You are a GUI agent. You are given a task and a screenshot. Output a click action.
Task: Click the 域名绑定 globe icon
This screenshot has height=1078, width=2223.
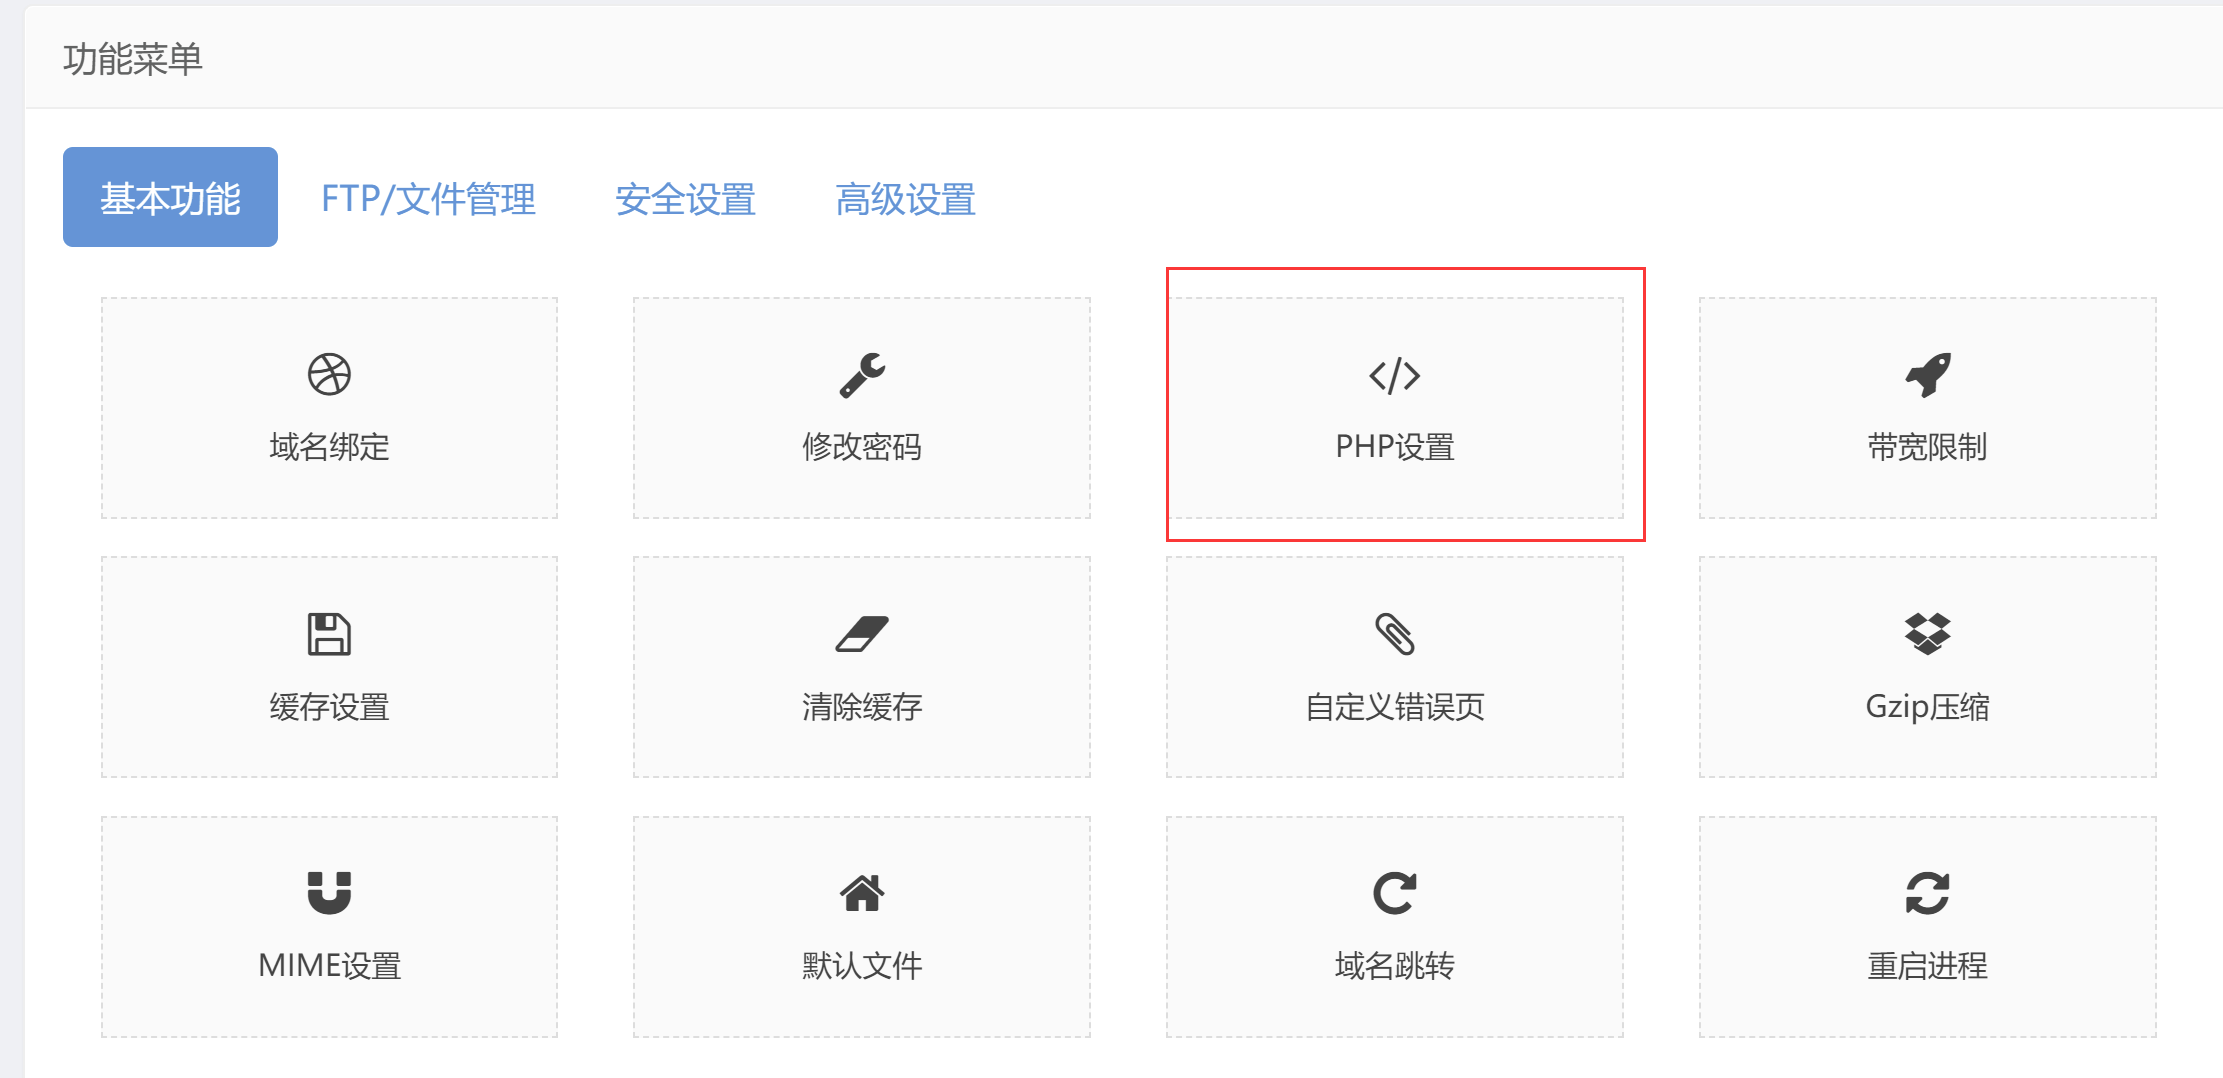[329, 375]
